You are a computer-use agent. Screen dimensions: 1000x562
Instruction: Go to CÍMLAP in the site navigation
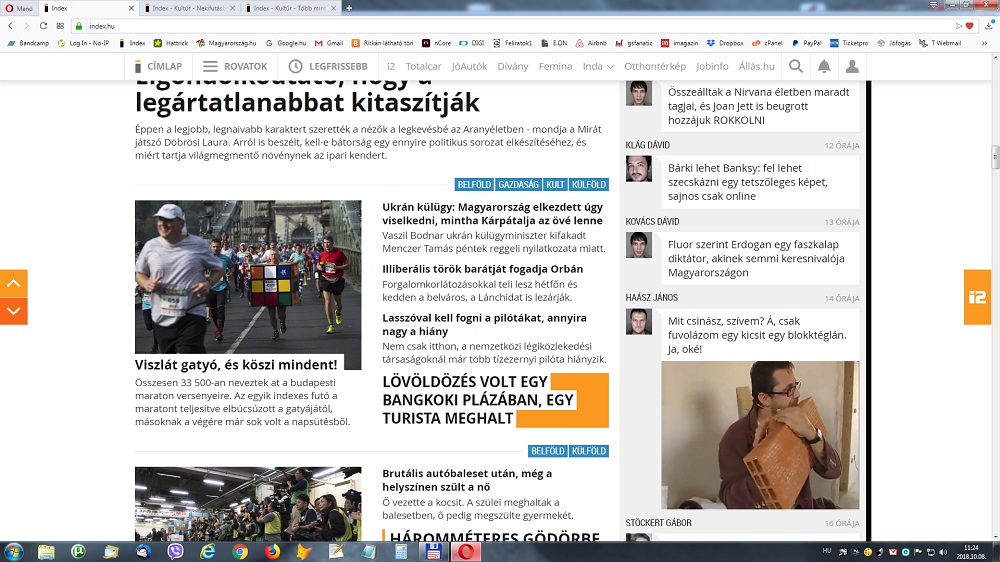pyautogui.click(x=158, y=66)
